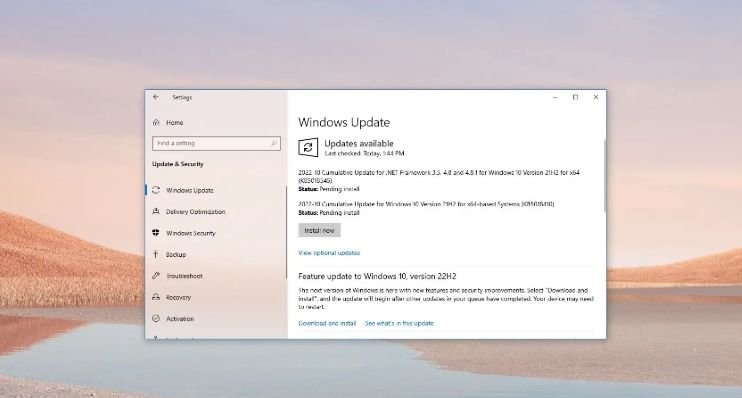Screen dimensions: 742x398
Task: Click the Update & Security section label
Action: [177, 164]
